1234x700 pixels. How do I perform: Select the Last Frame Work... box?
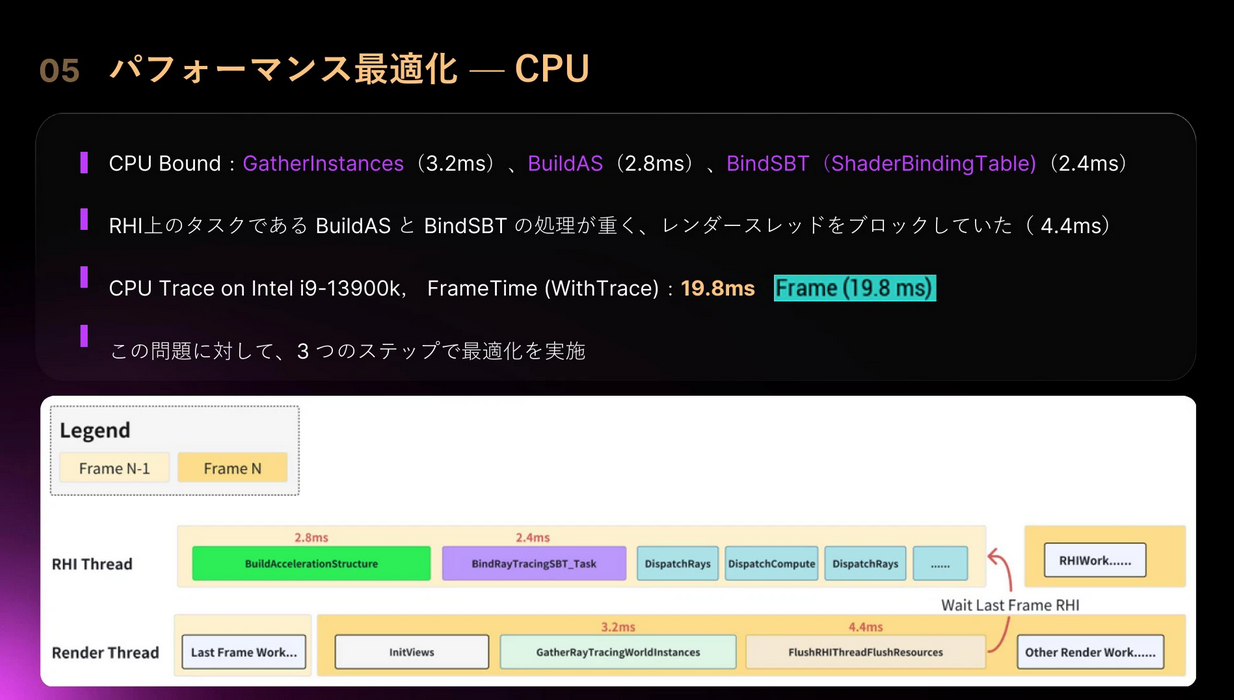[244, 652]
